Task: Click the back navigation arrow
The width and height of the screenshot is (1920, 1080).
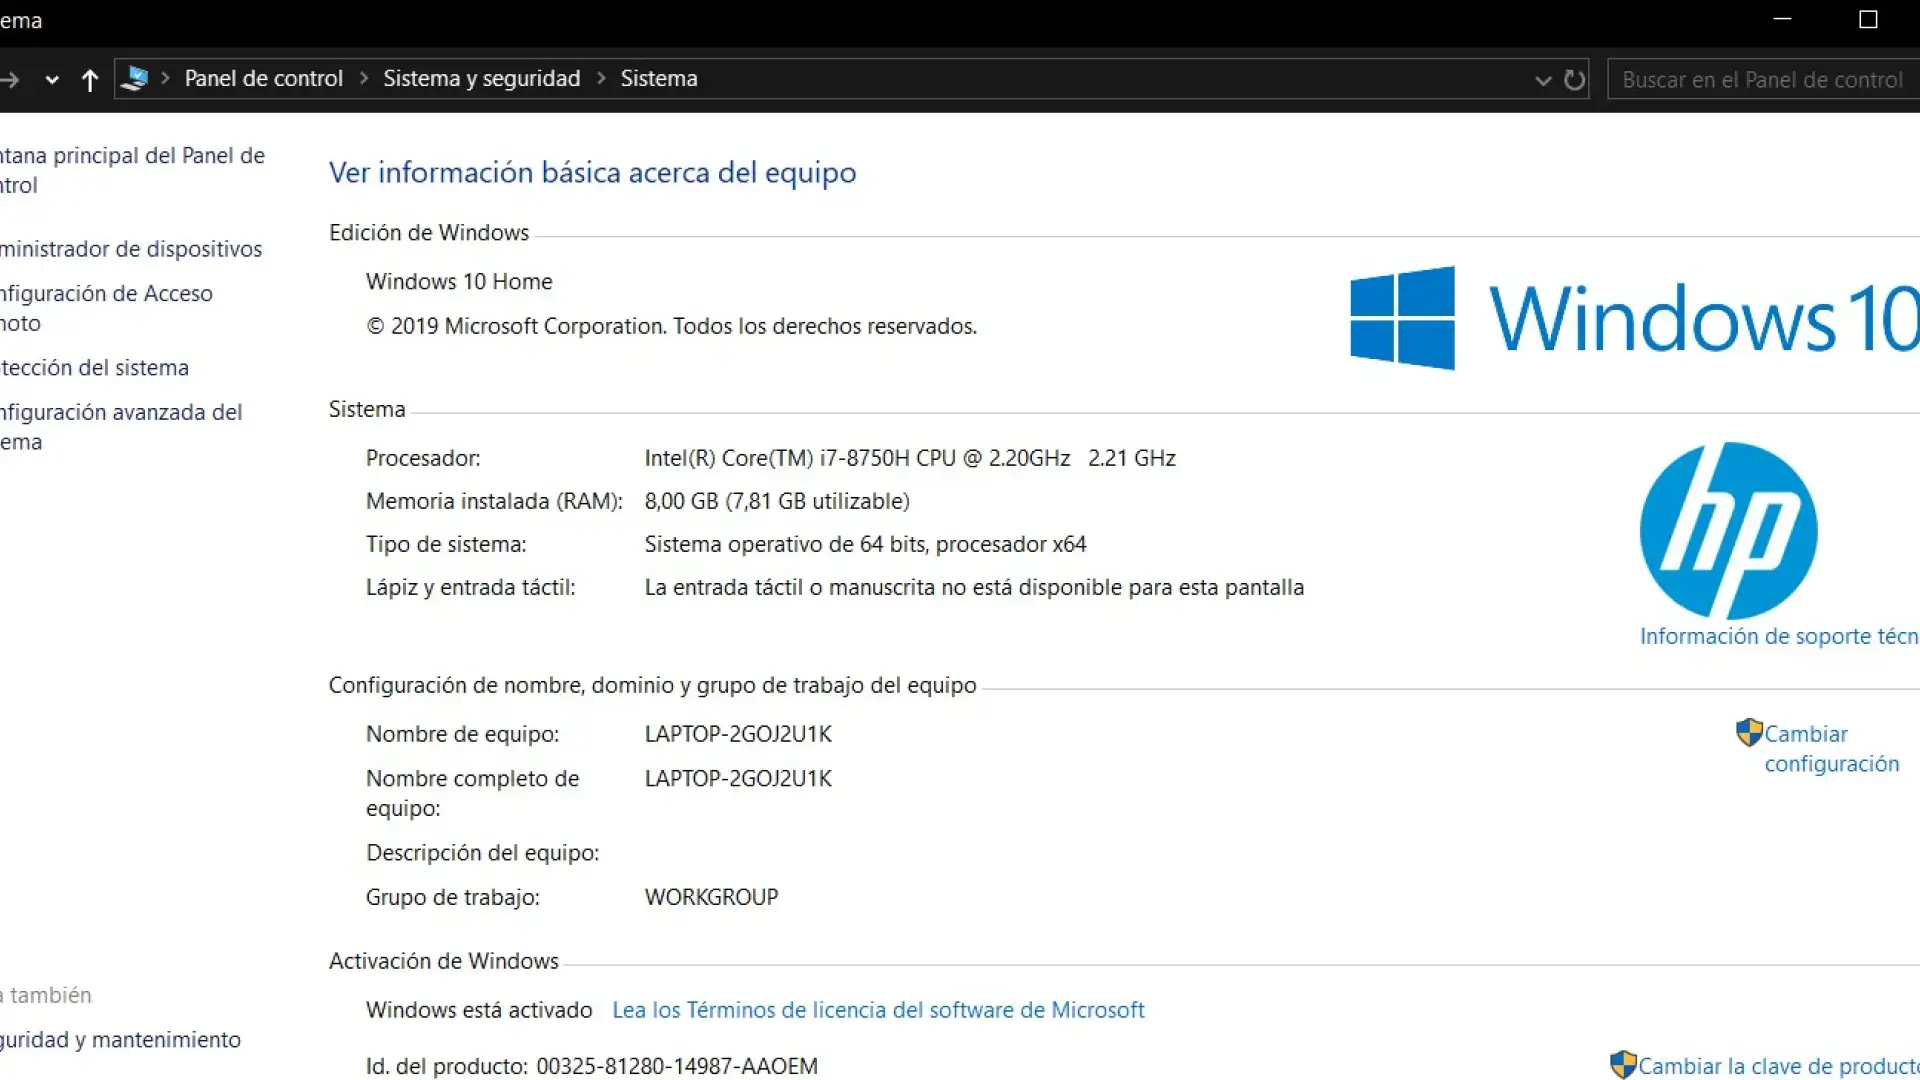Action: click(x=10, y=80)
